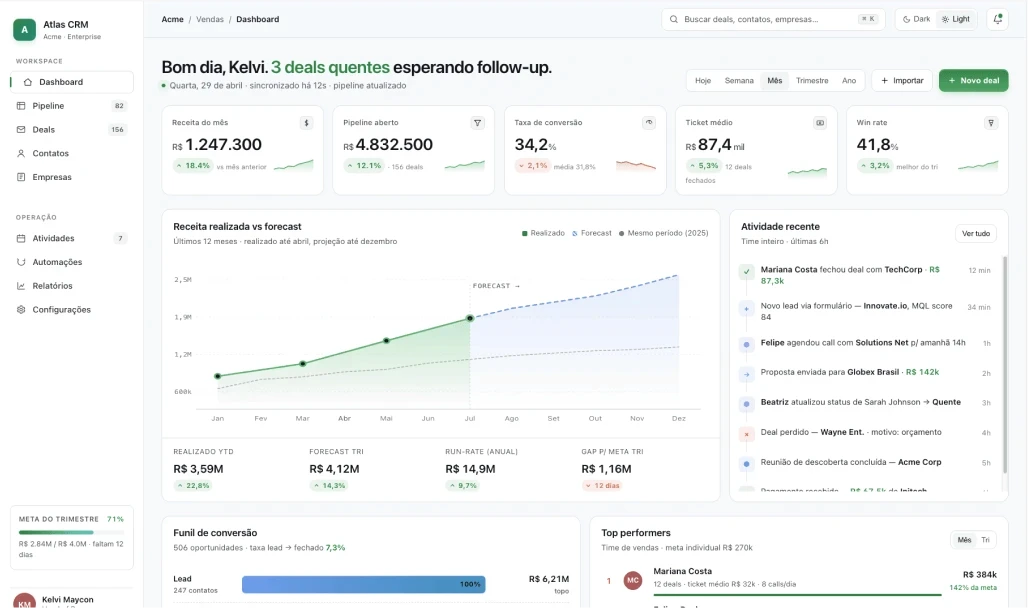The image size is (1028, 608).
Task: Click the R$ 3,59M Realizado YTD value
Action: coord(198,469)
